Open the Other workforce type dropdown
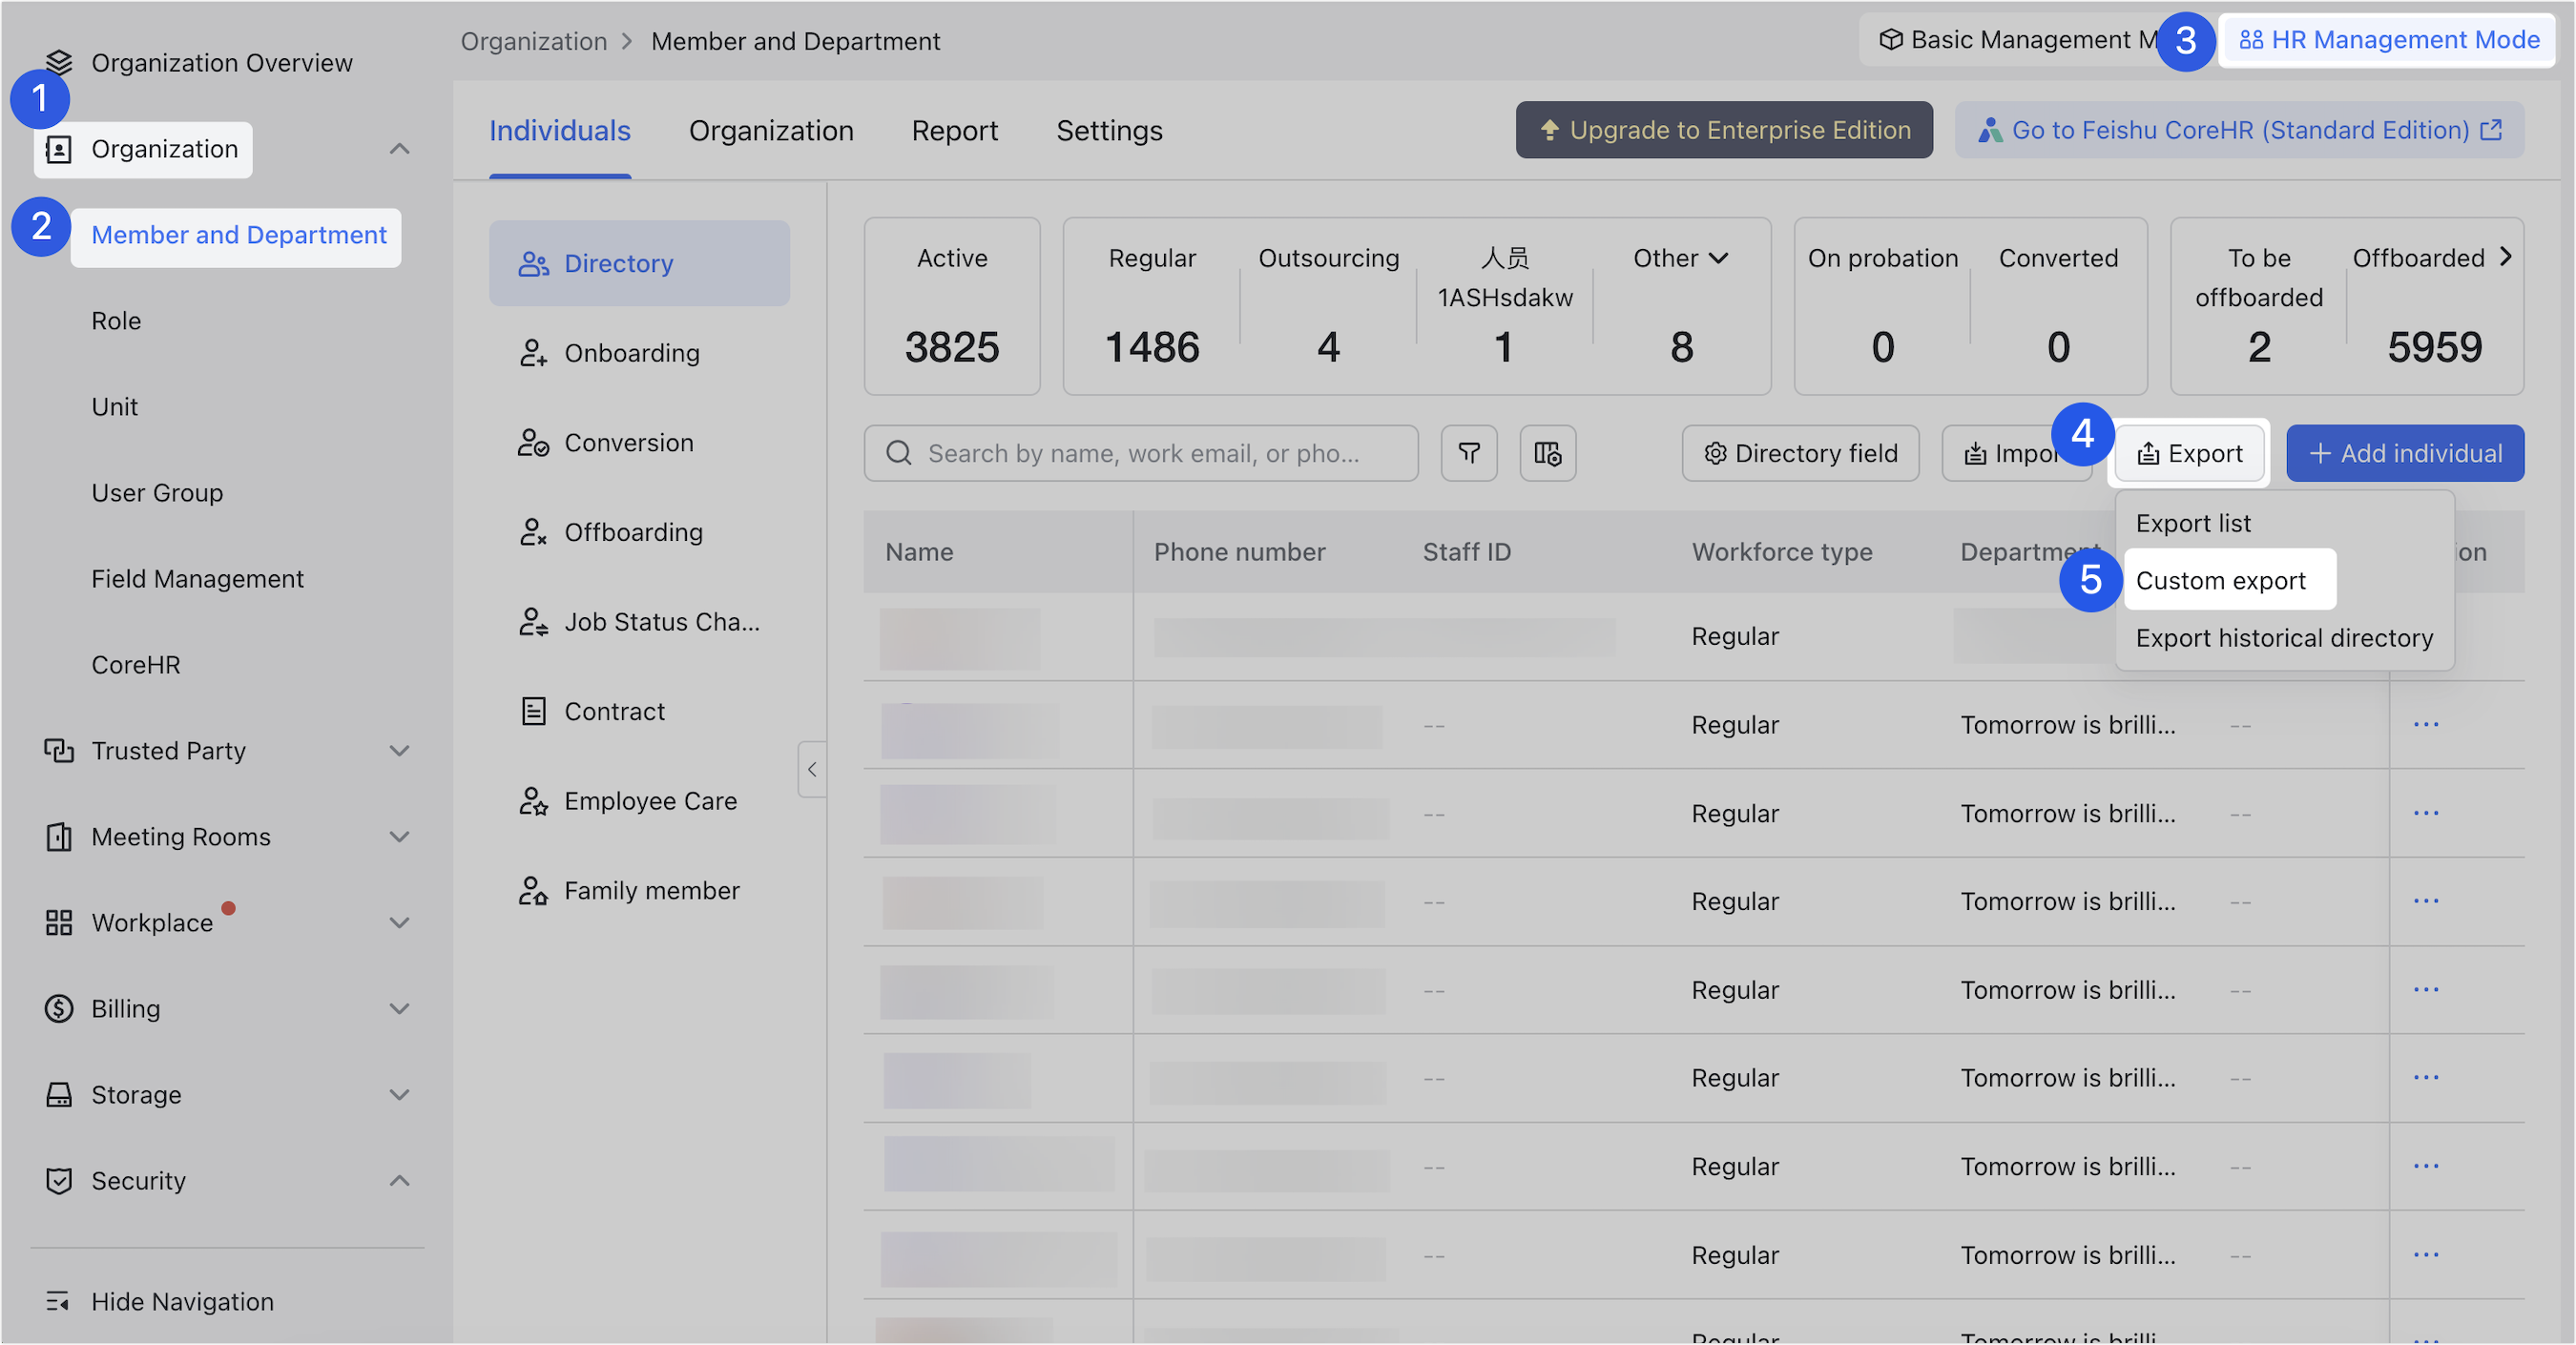 pos(1680,258)
